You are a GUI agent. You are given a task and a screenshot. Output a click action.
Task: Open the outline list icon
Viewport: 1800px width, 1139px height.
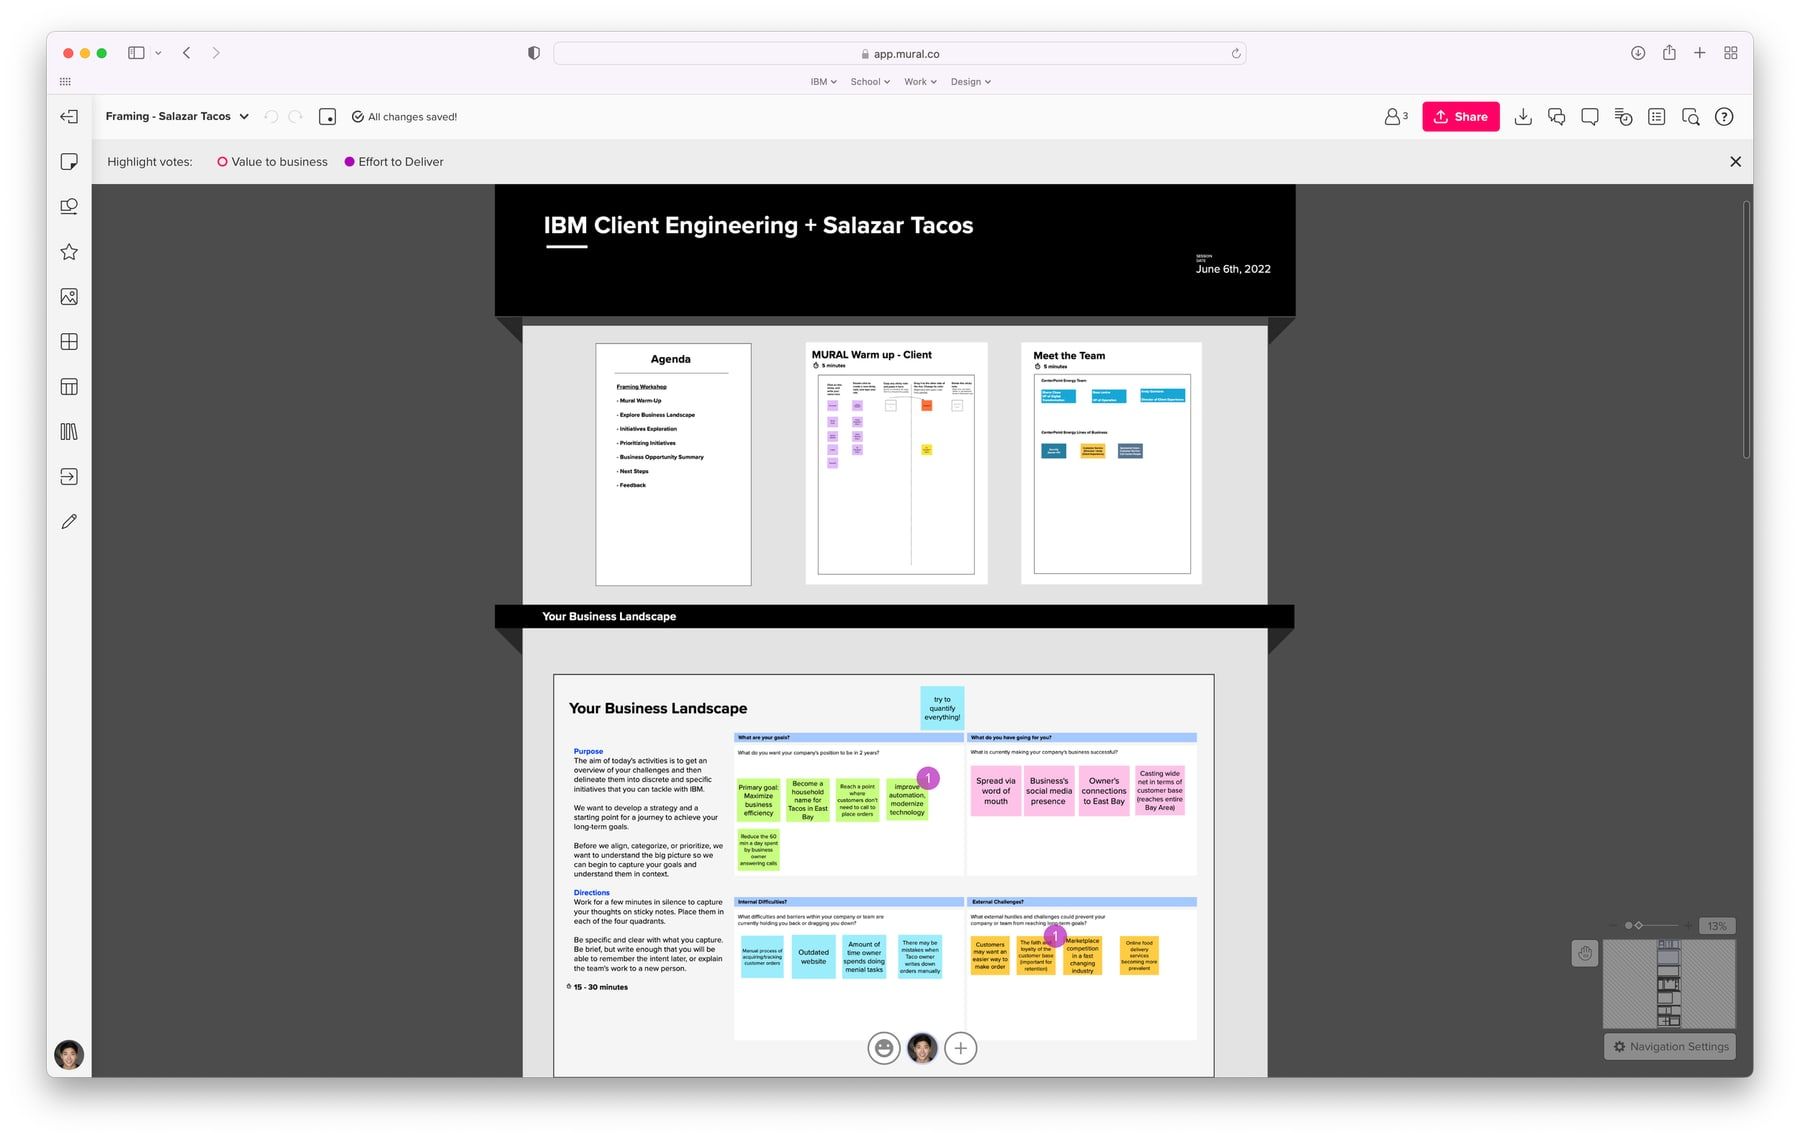tap(1657, 117)
